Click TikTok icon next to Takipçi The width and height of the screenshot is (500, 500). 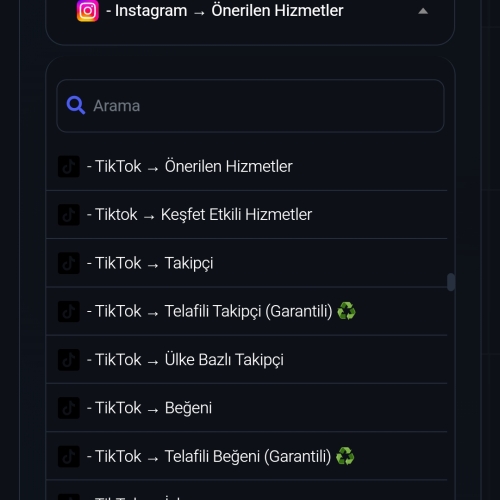[x=69, y=263]
